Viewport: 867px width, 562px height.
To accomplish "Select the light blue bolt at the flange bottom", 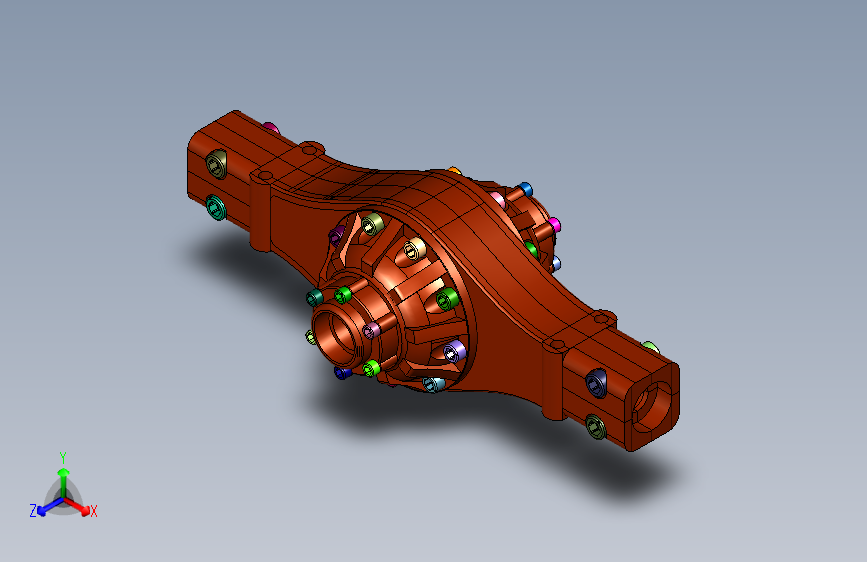I will tap(434, 384).
